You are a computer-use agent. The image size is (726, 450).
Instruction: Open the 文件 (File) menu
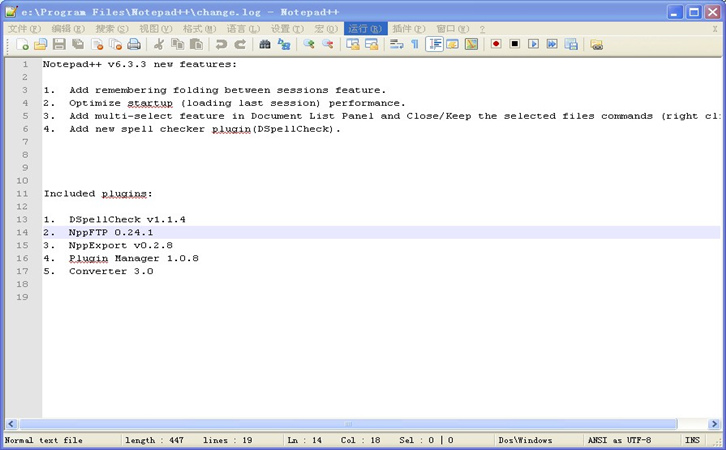(x=23, y=29)
